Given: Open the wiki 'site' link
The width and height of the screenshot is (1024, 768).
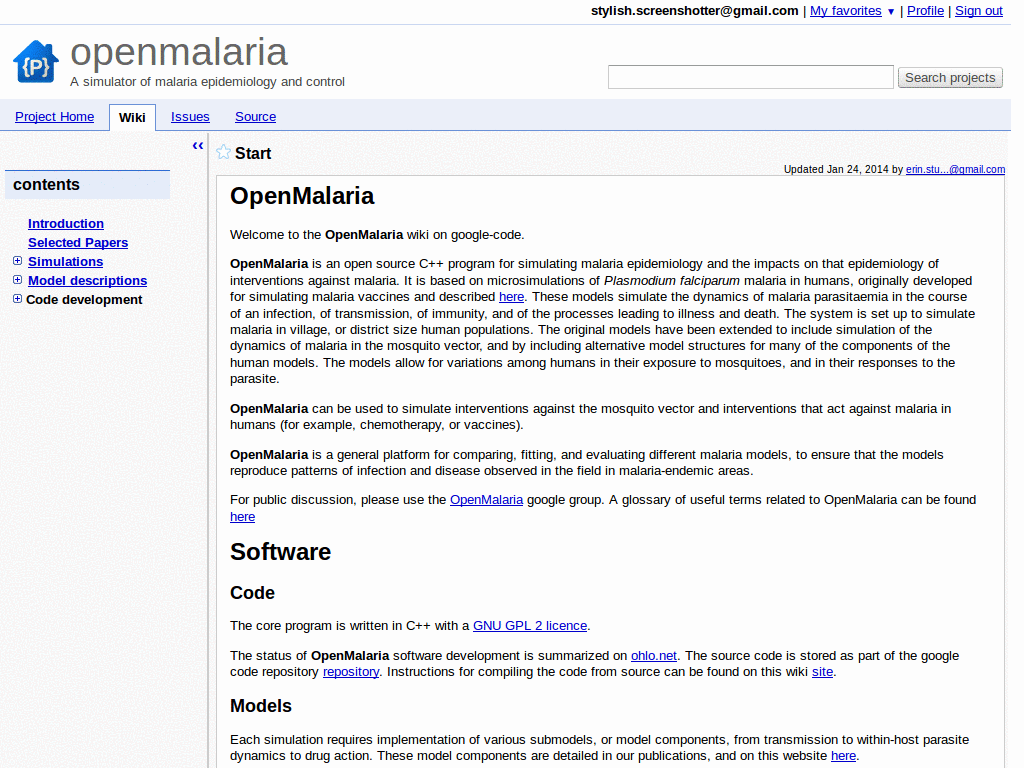Looking at the screenshot, I should 822,672.
